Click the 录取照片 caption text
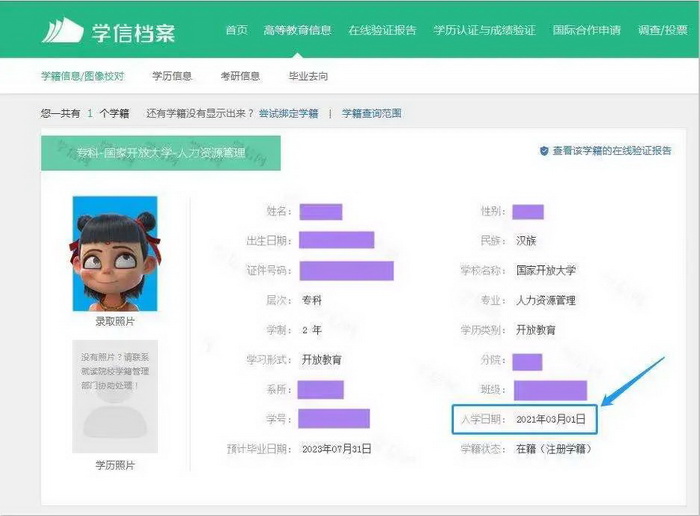The image size is (700, 516). pyautogui.click(x=115, y=321)
